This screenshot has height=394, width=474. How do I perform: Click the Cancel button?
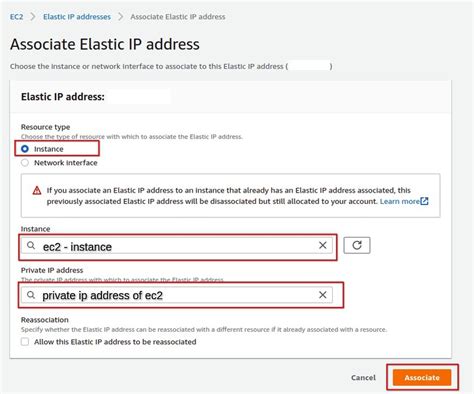coord(363,377)
